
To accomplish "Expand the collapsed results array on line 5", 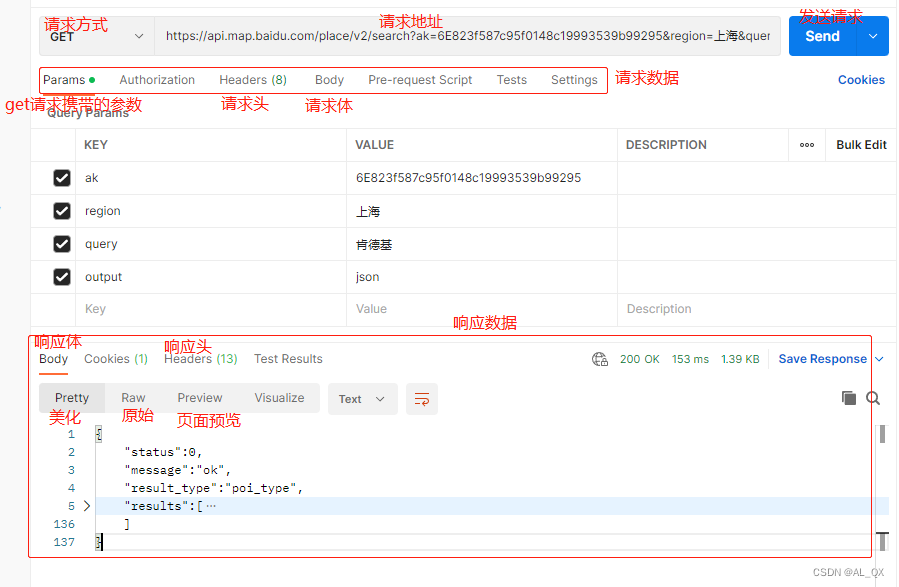I will 87,506.
